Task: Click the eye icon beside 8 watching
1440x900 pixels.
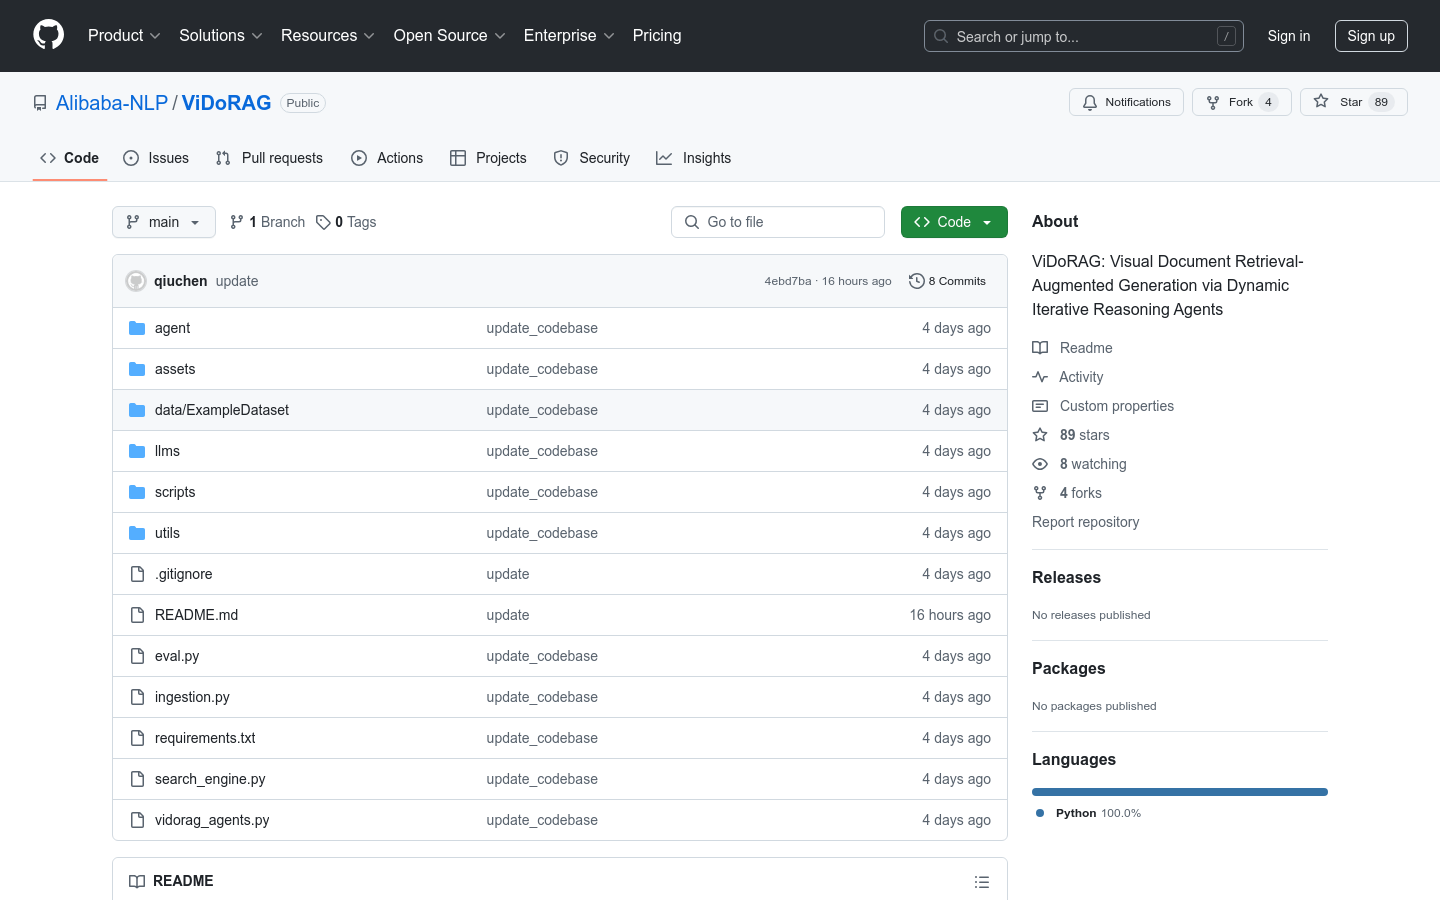Action: click(1040, 464)
